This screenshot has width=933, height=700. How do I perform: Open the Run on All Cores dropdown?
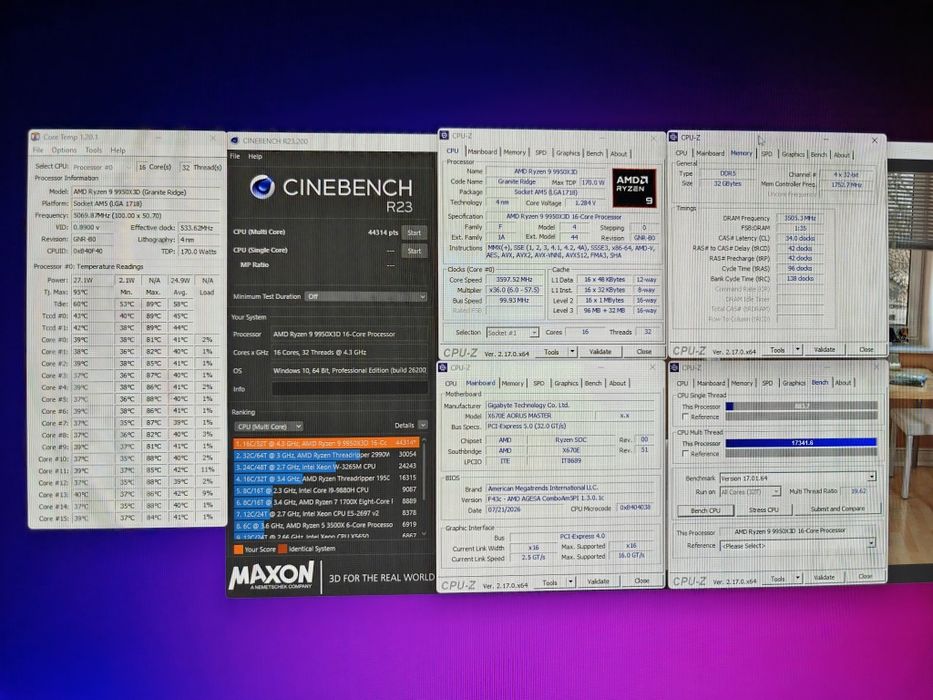(x=750, y=492)
